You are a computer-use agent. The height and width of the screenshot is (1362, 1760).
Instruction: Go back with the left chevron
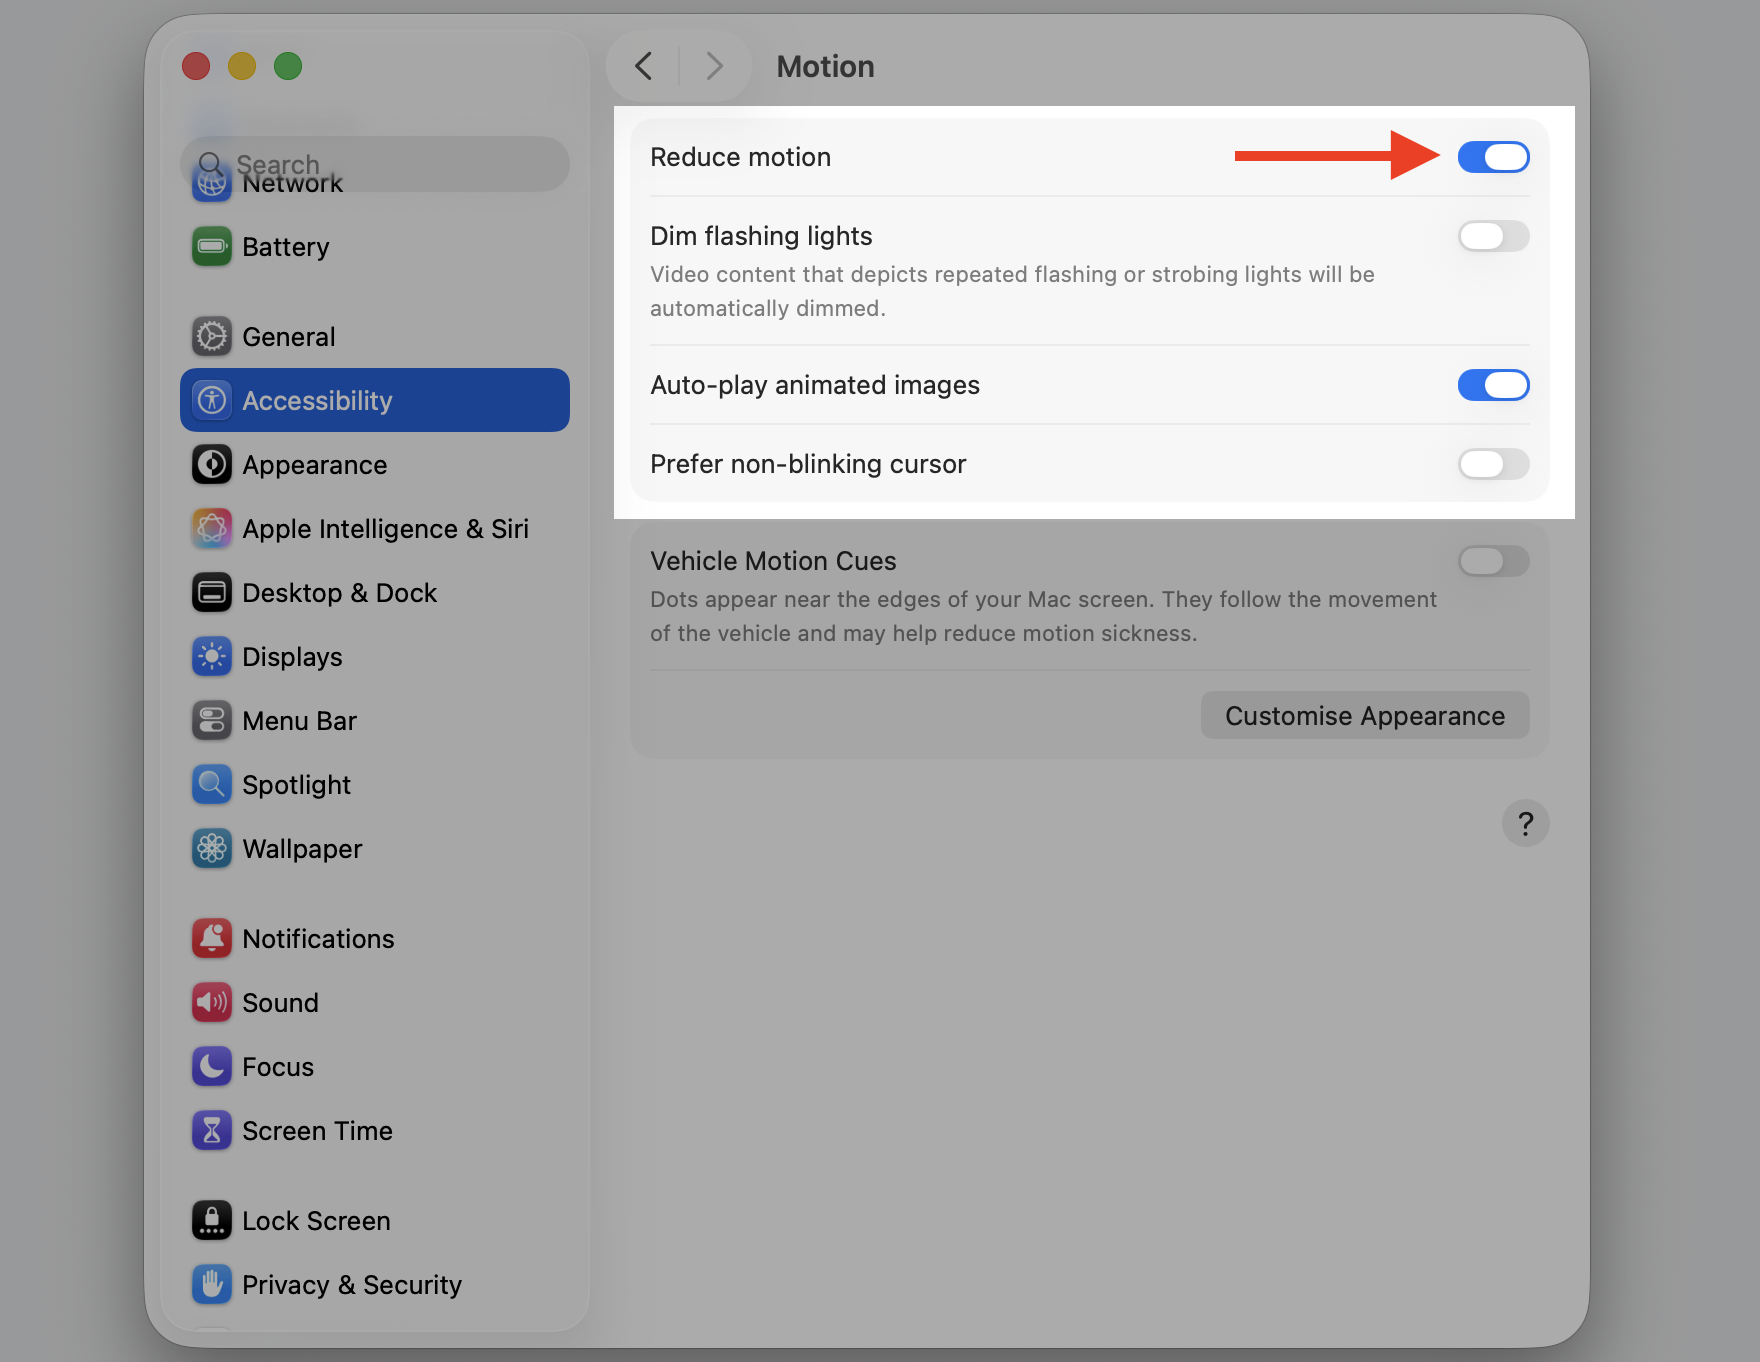click(644, 66)
